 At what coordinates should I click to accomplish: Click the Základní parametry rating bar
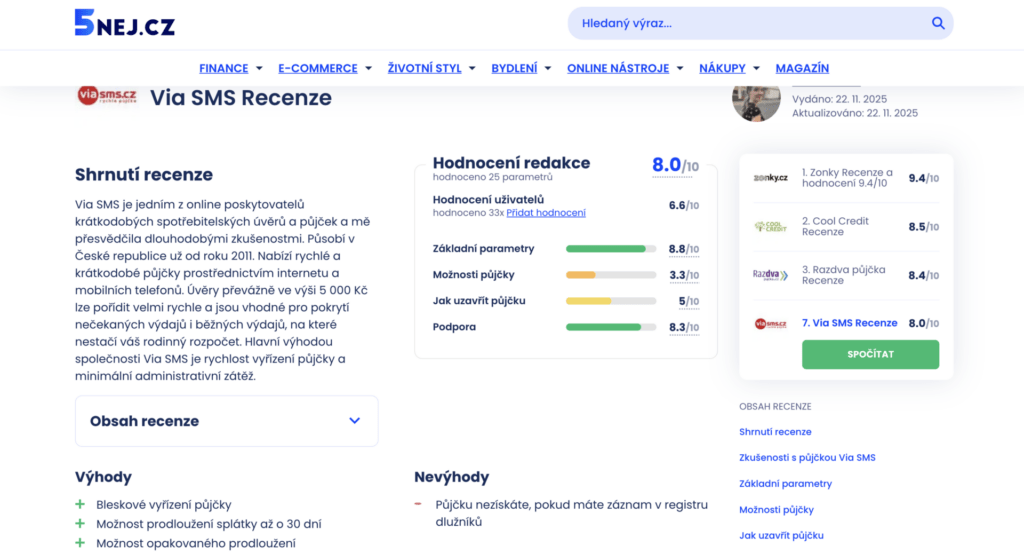[611, 249]
